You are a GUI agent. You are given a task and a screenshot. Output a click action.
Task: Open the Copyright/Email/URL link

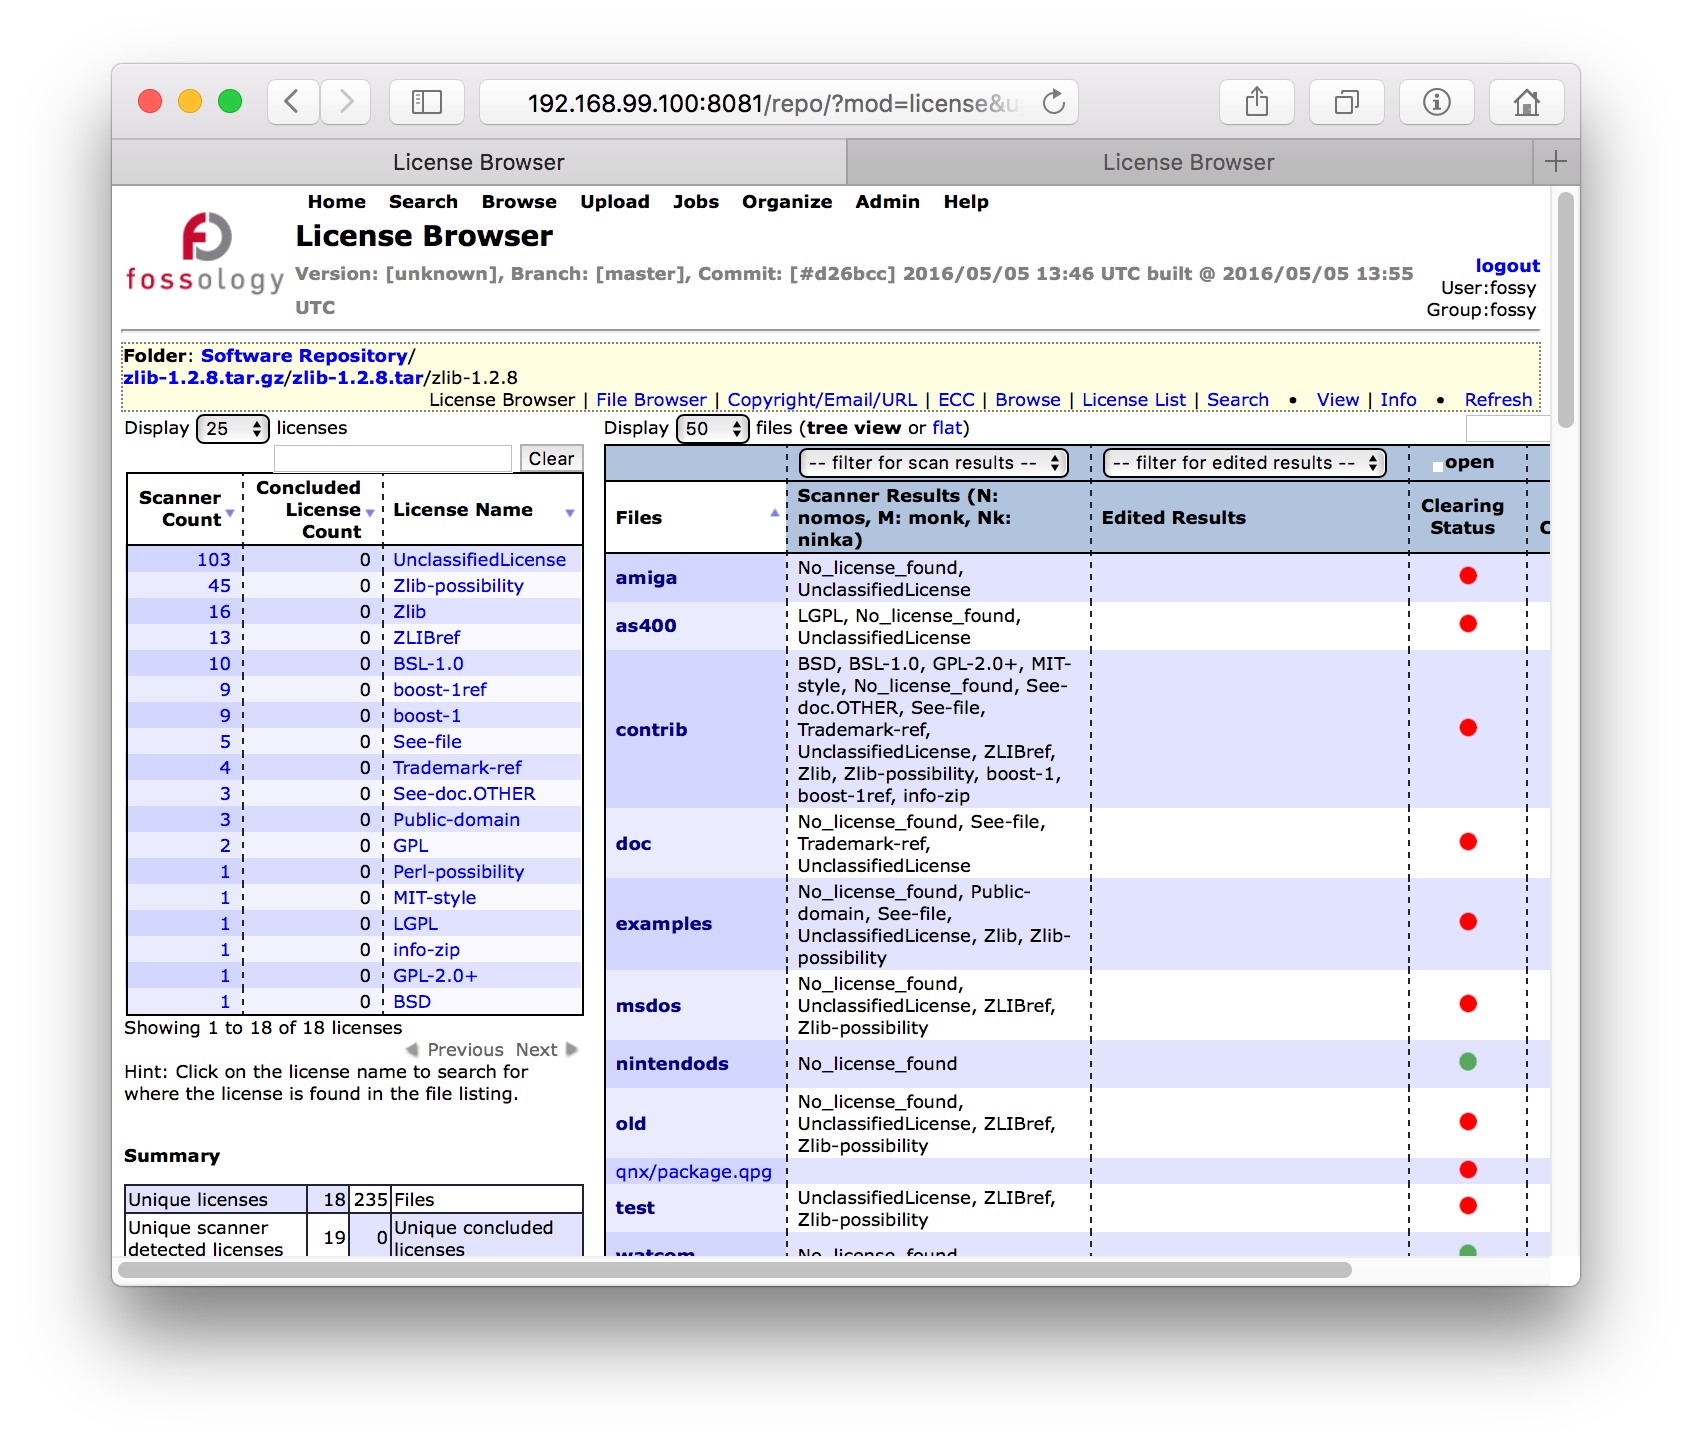tap(822, 399)
